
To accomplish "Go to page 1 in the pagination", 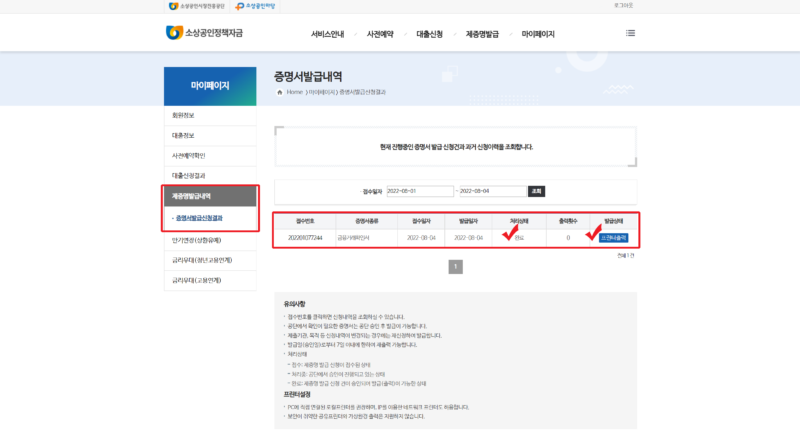I will [x=456, y=267].
